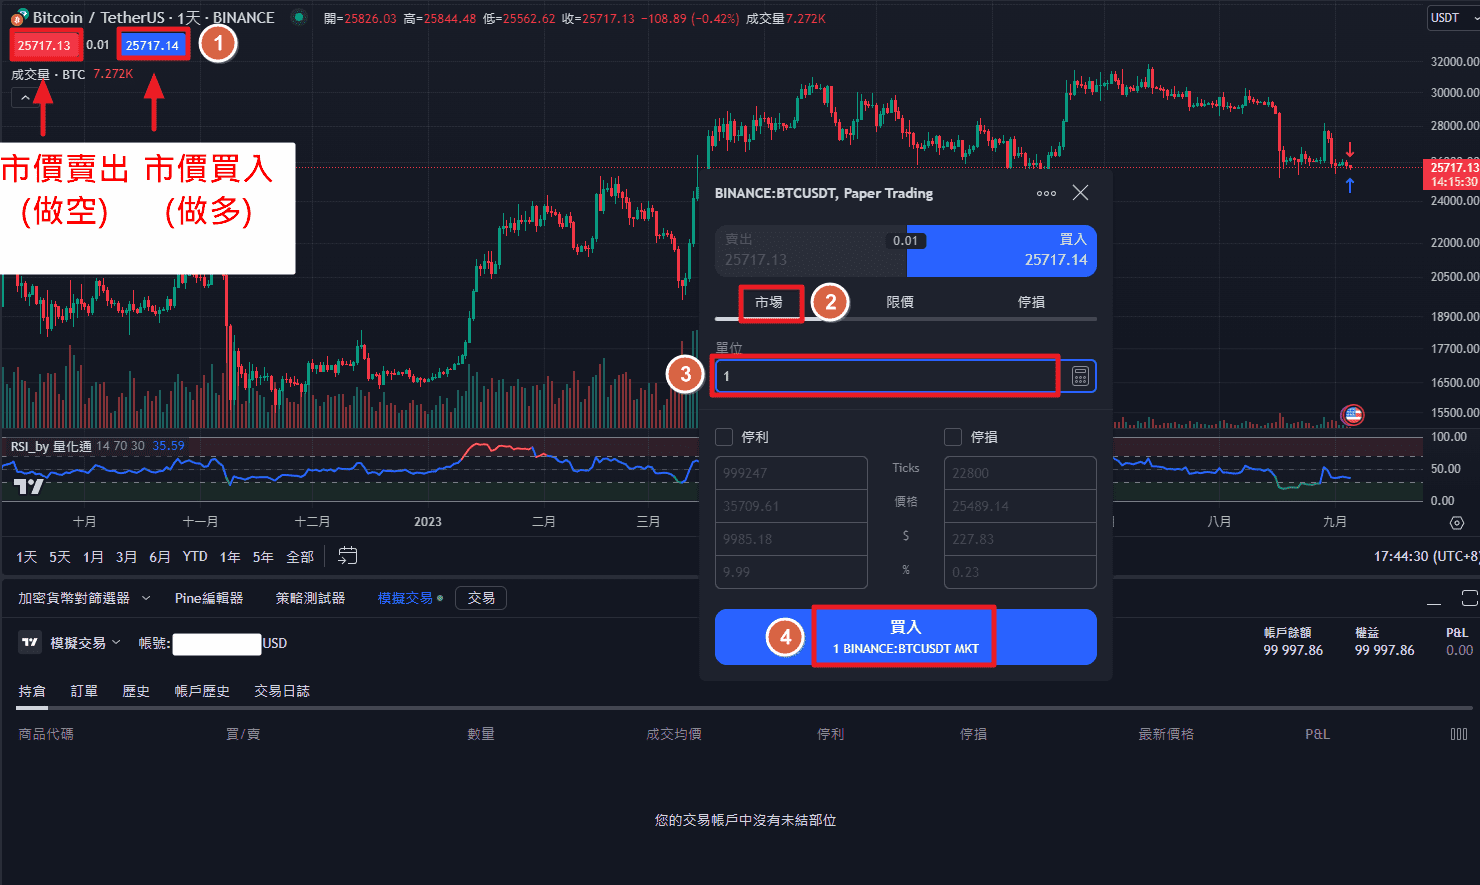Open the units calculator icon
Viewport: 1480px width, 885px height.
(1080, 376)
